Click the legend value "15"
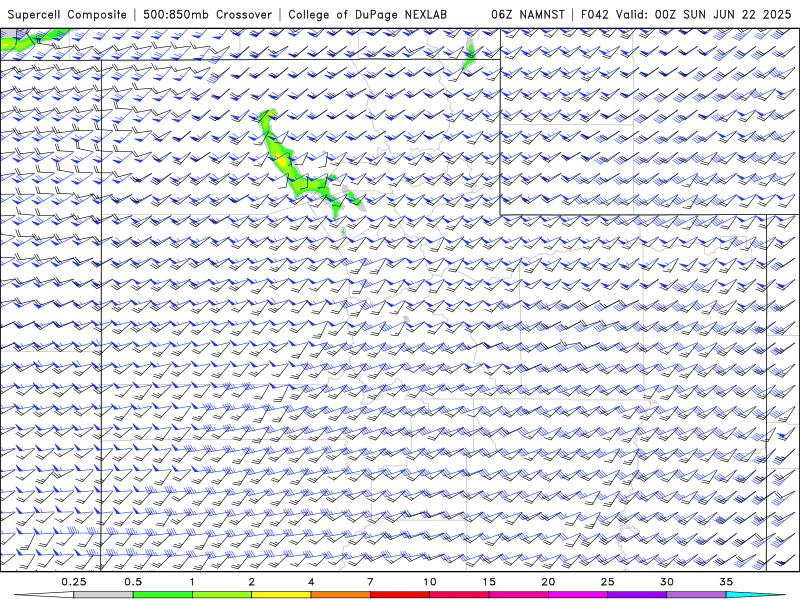 (x=489, y=582)
